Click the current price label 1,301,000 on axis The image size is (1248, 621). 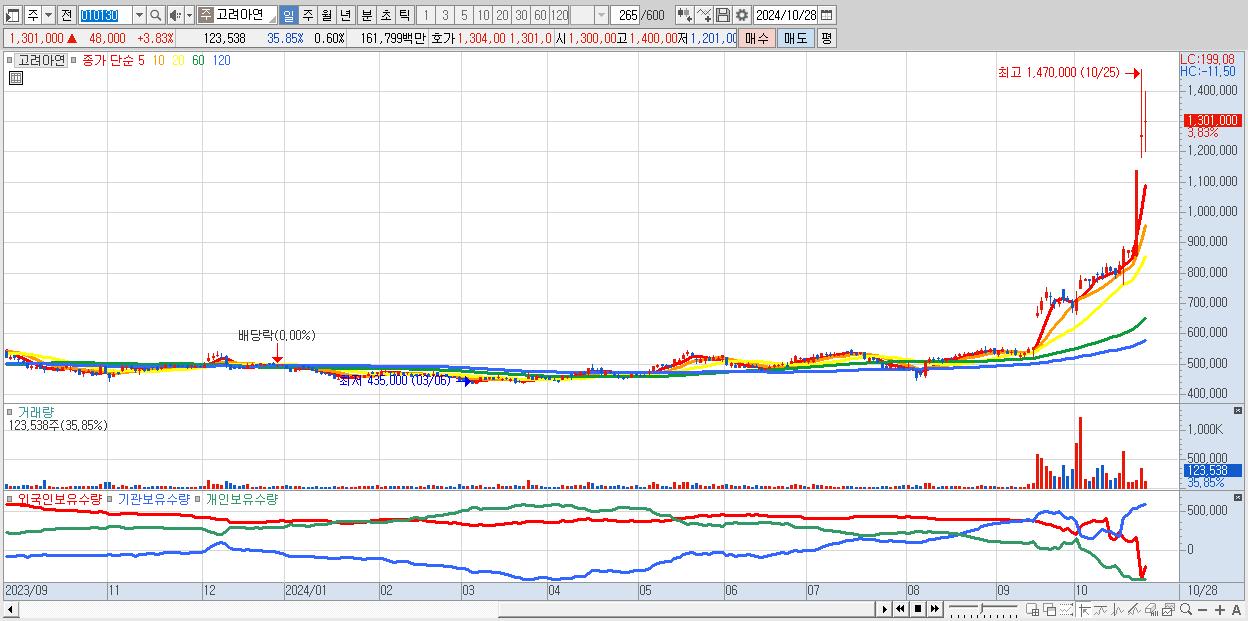[x=1212, y=120]
